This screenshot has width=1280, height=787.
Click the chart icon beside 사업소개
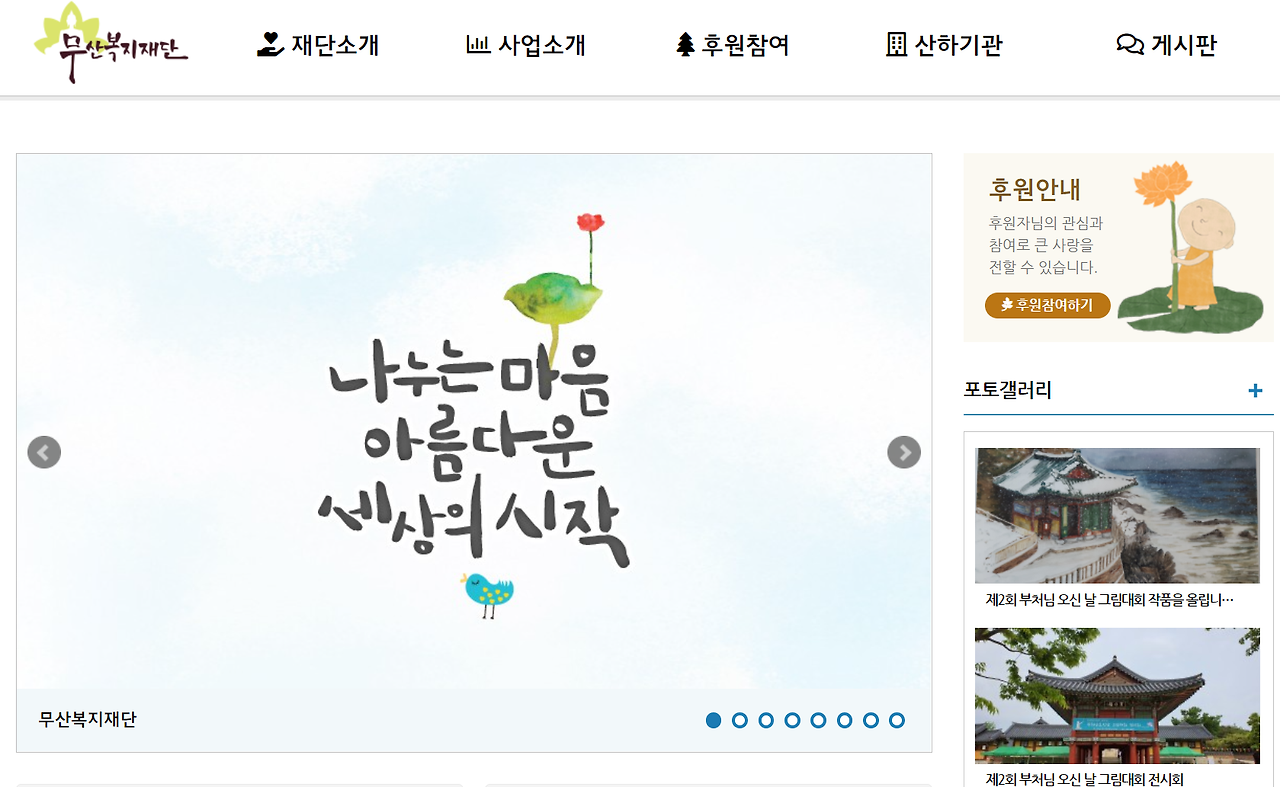478,44
